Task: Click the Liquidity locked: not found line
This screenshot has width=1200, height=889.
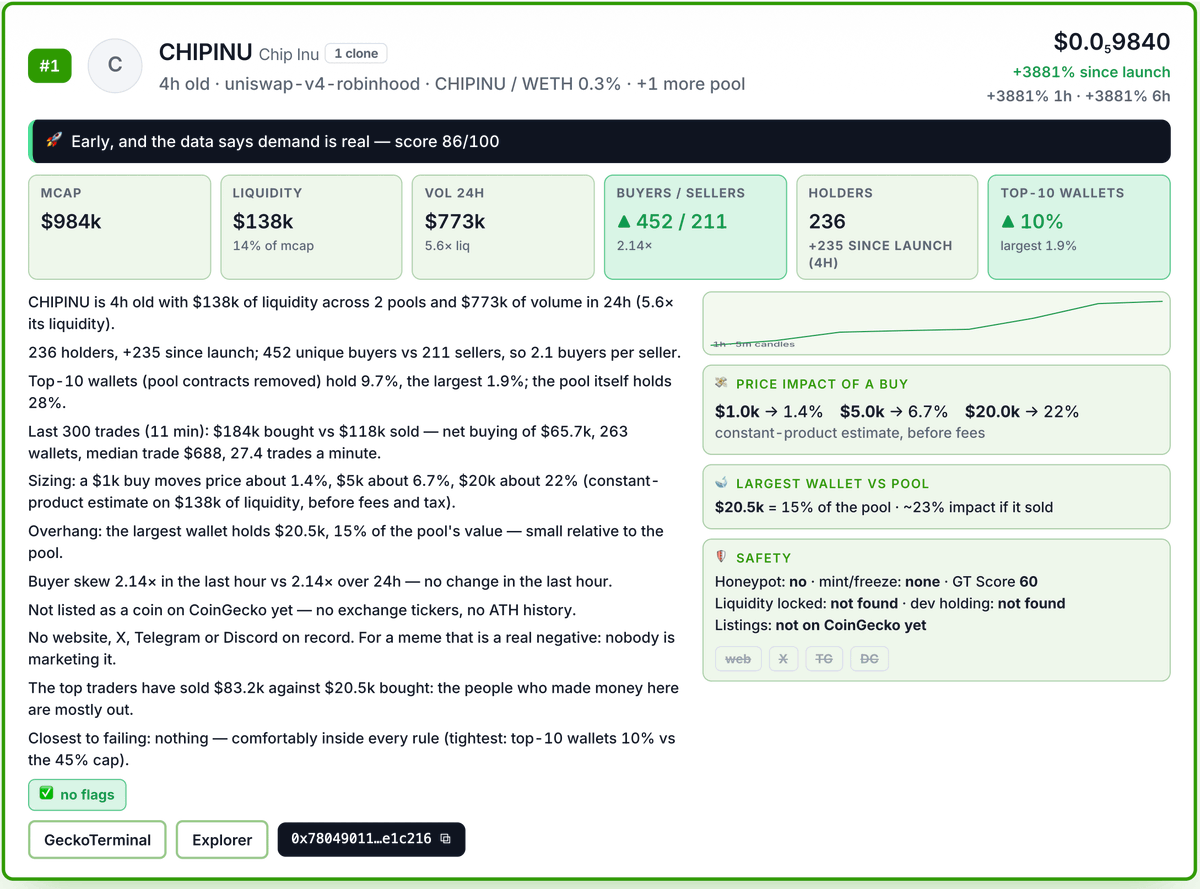Action: [x=890, y=603]
